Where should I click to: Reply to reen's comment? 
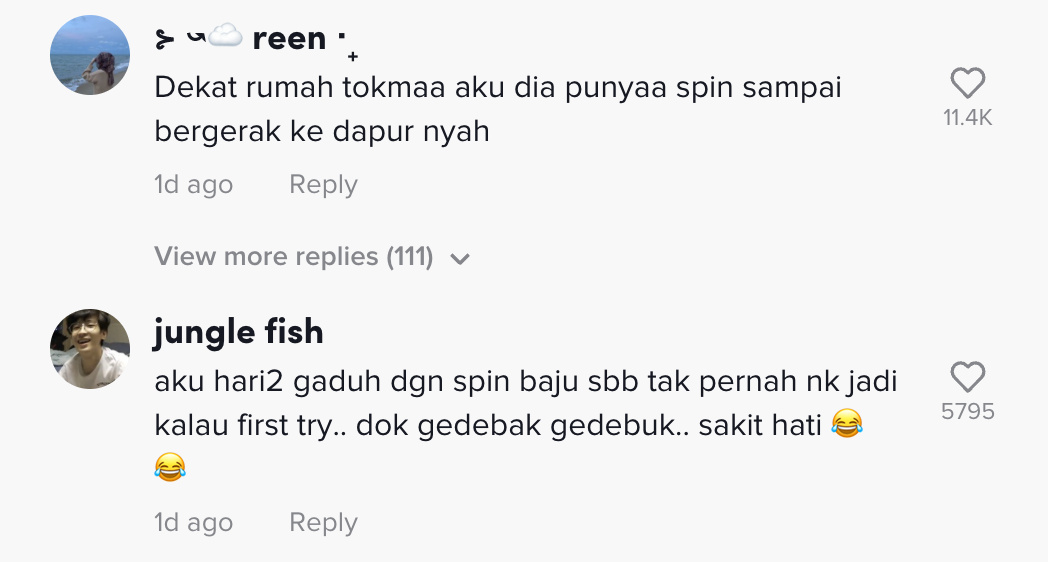(x=323, y=185)
